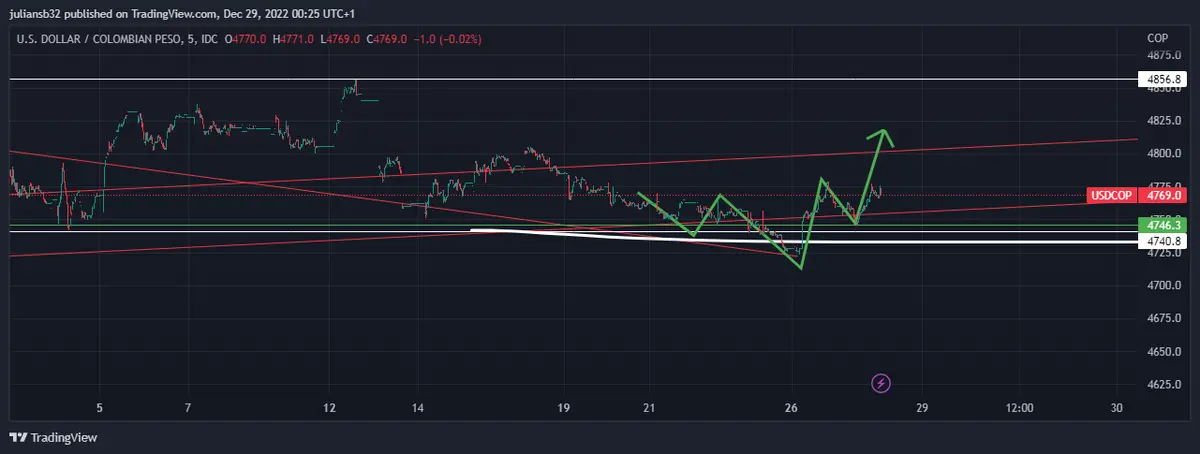Click the date label 14 on time axis
This screenshot has width=1200, height=454.
tap(418, 408)
